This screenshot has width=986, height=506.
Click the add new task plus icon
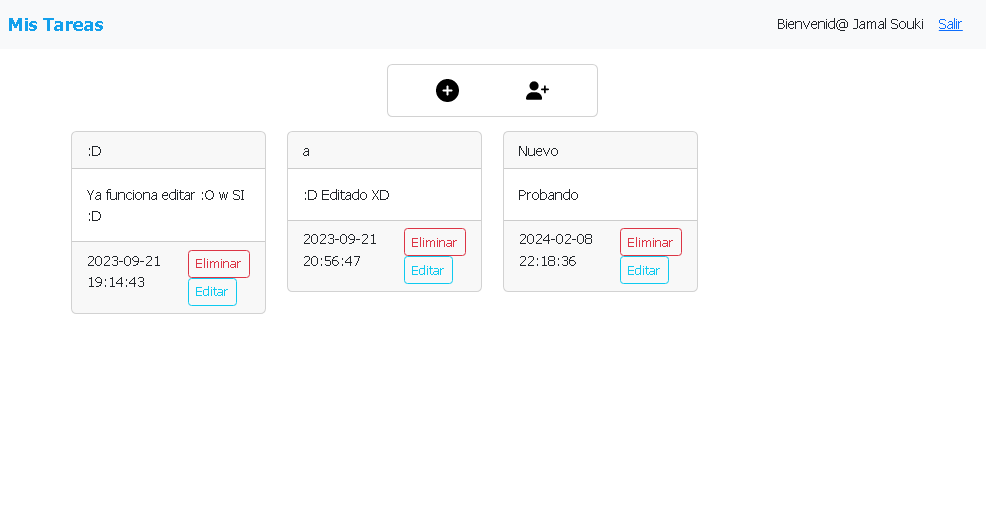pyautogui.click(x=447, y=91)
